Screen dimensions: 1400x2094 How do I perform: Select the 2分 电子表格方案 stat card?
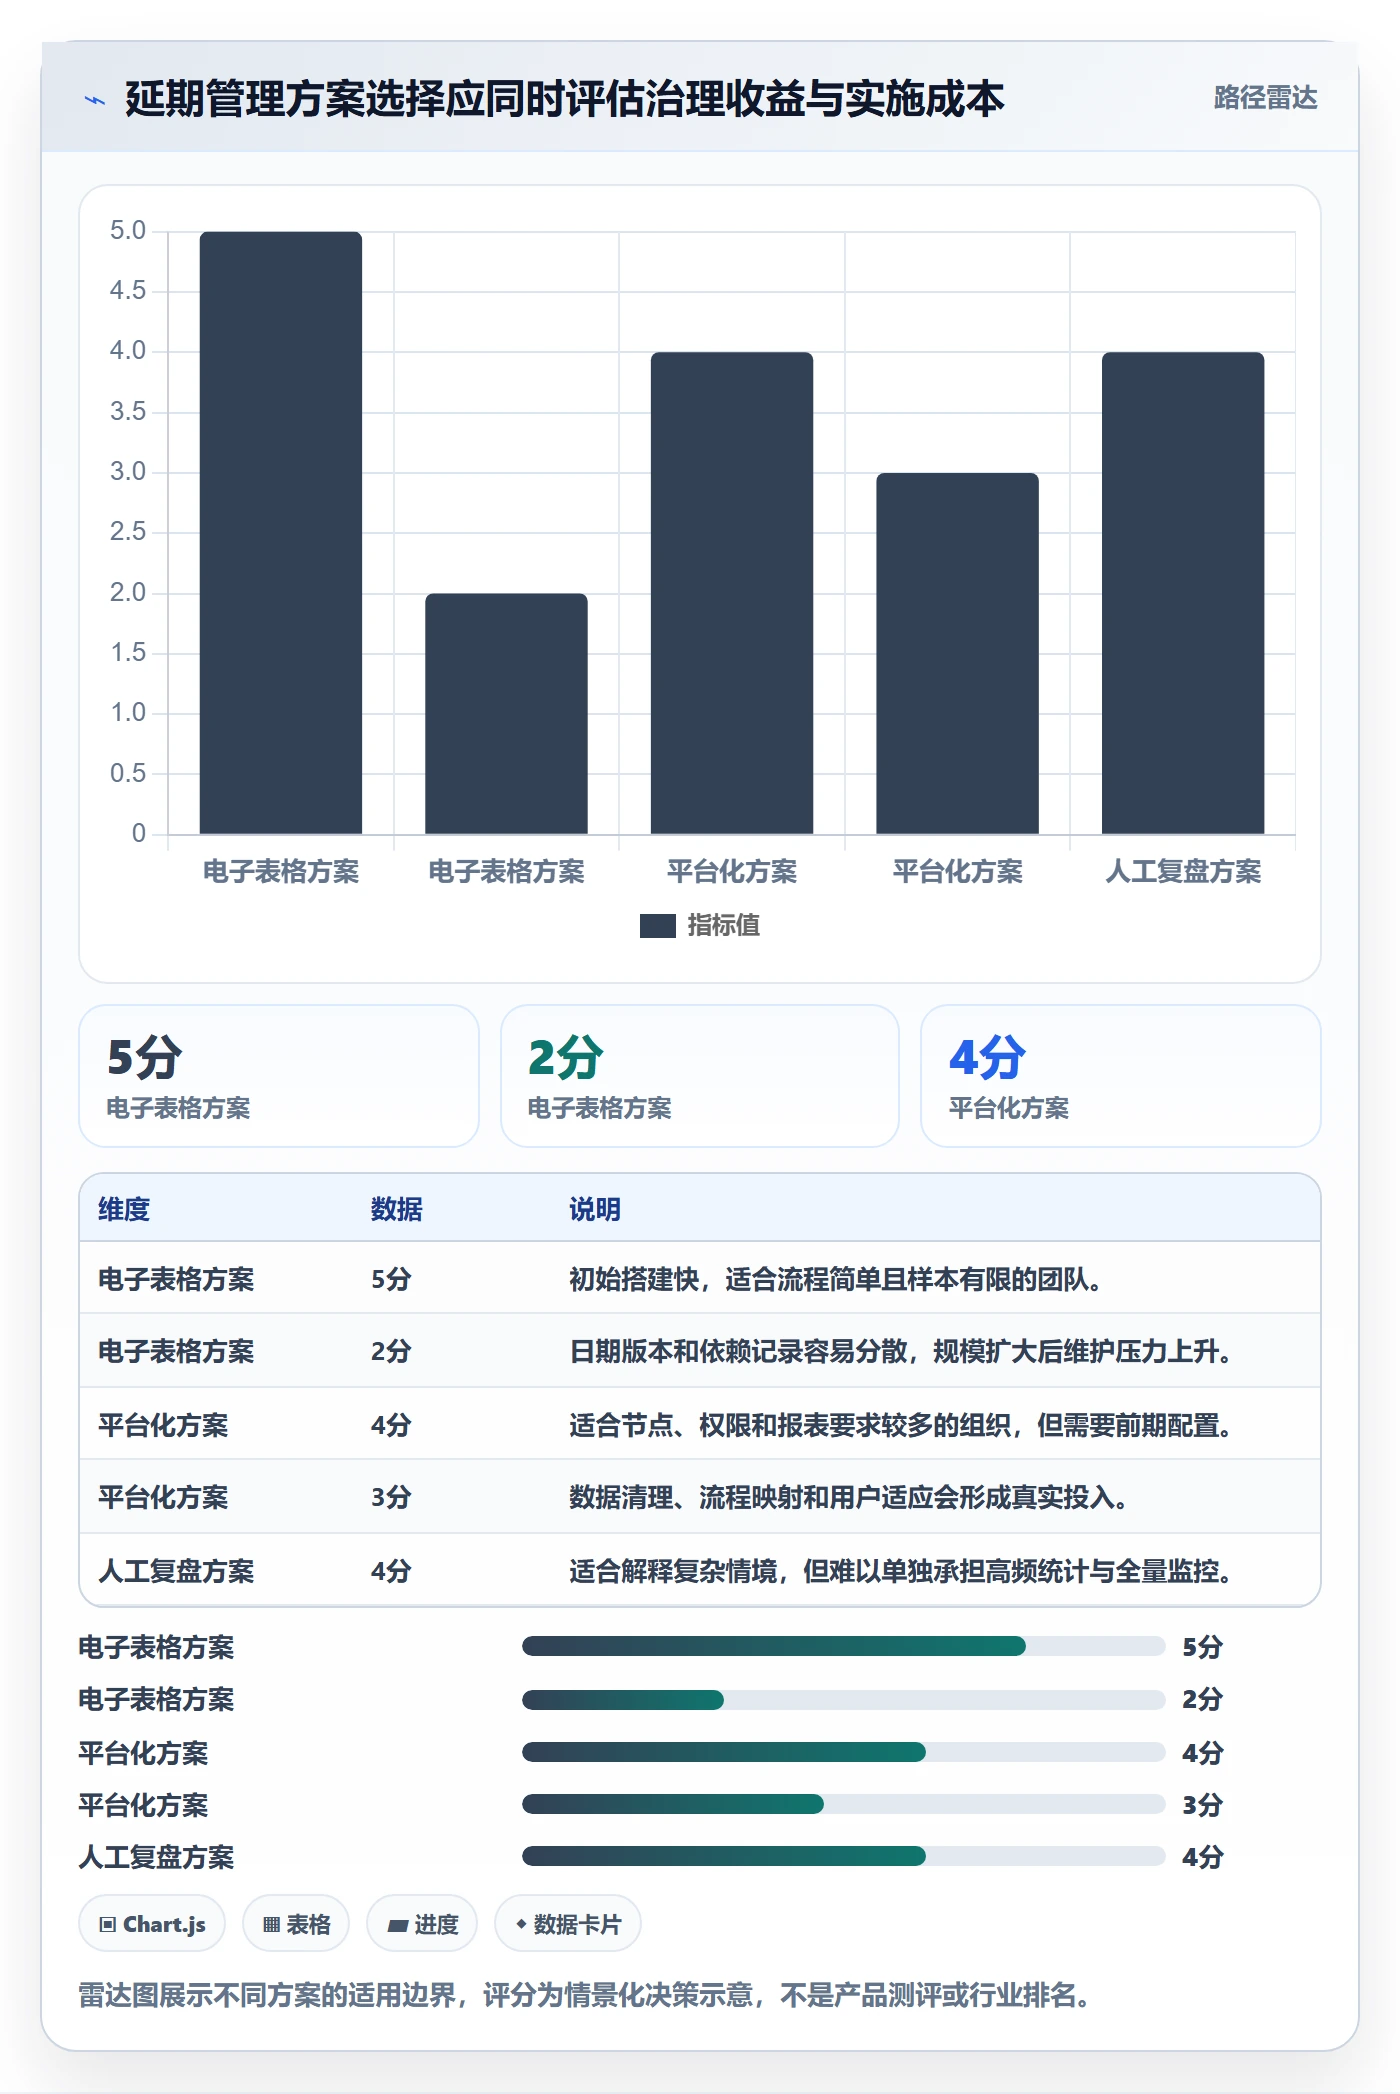[700, 1076]
